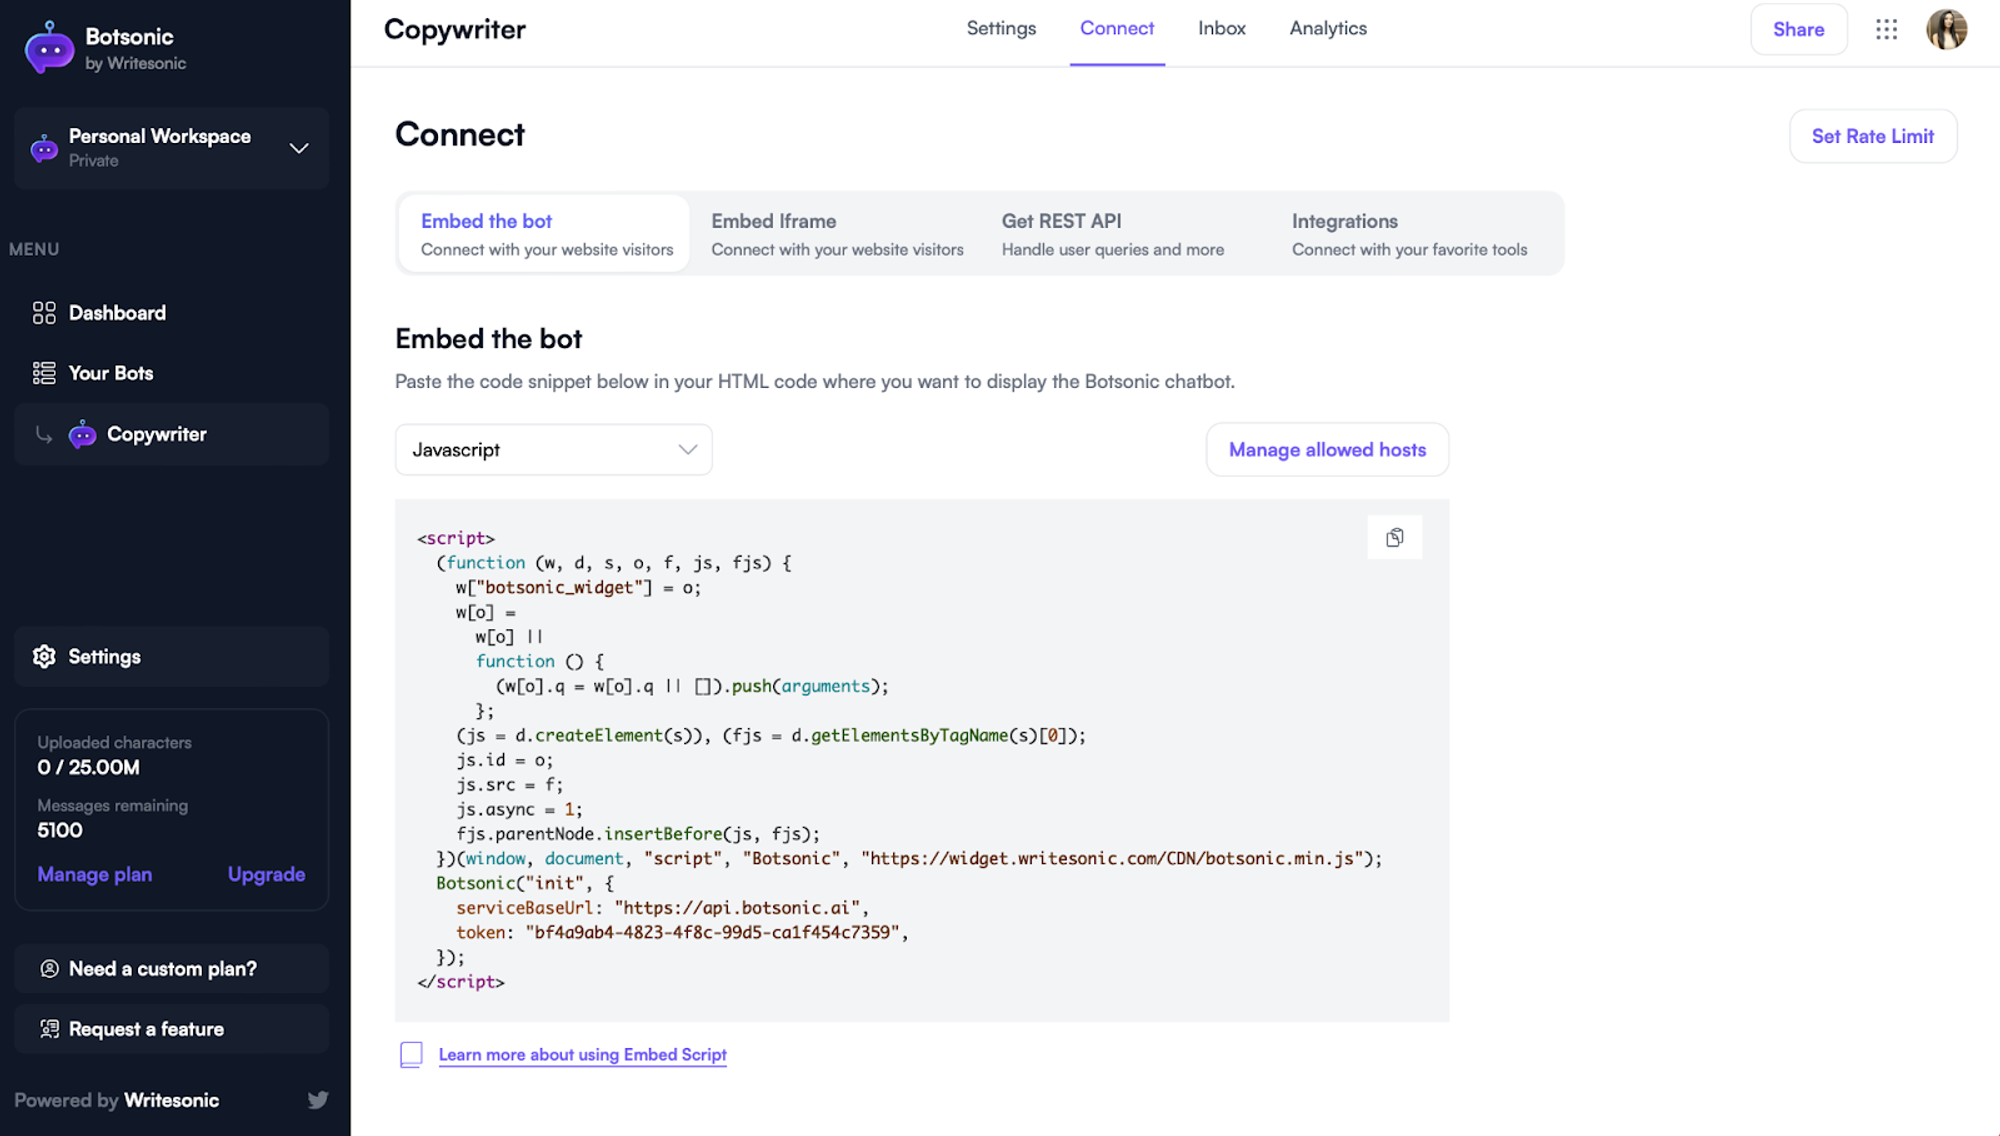2000x1136 pixels.
Task: Click the Set Rate Limit button
Action: coord(1873,136)
